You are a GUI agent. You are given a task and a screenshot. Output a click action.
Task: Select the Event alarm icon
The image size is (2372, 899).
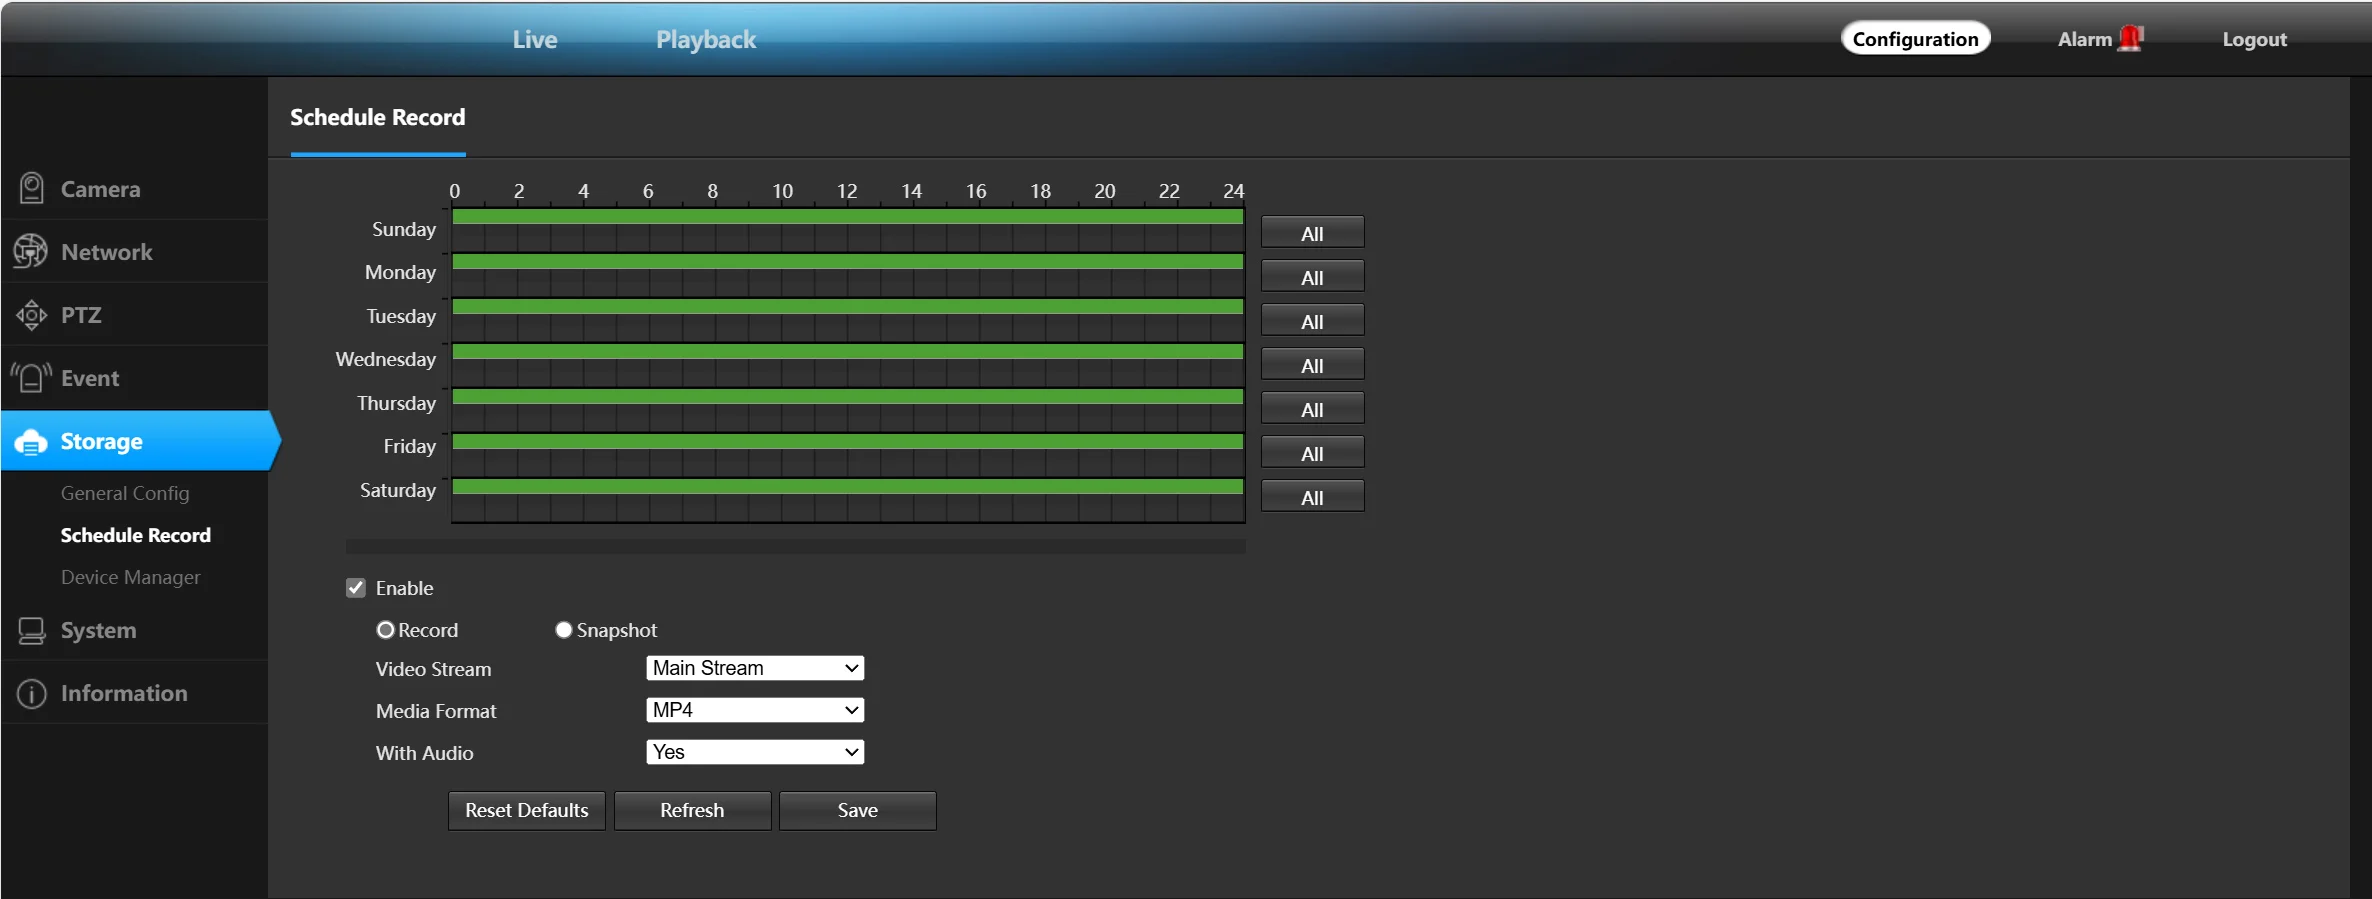pyautogui.click(x=31, y=378)
